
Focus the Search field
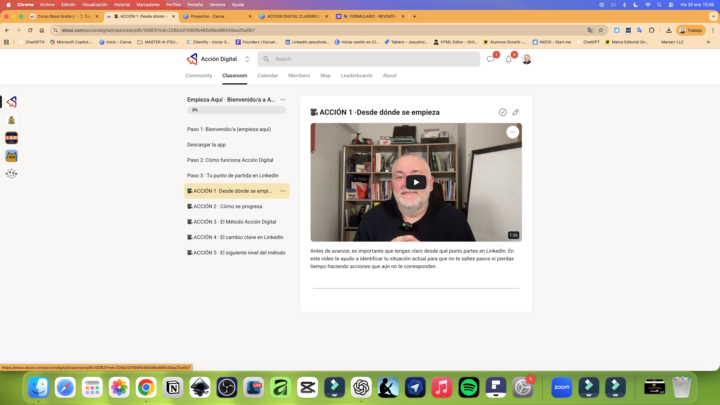369,59
